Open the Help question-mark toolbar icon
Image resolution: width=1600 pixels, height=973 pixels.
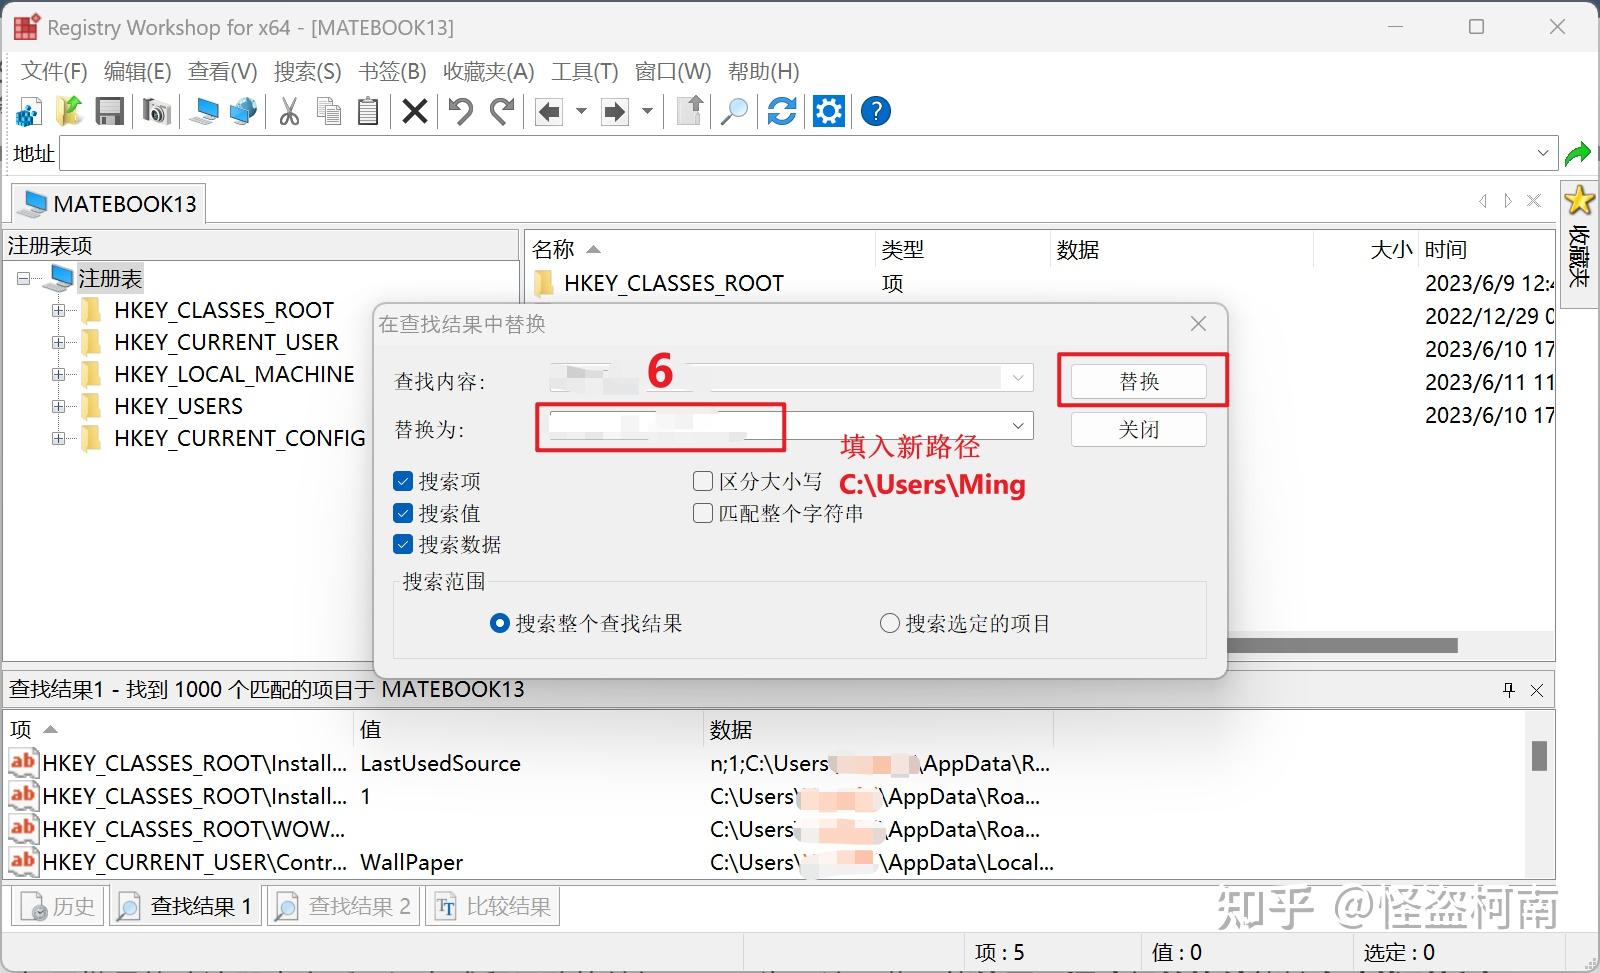875,111
